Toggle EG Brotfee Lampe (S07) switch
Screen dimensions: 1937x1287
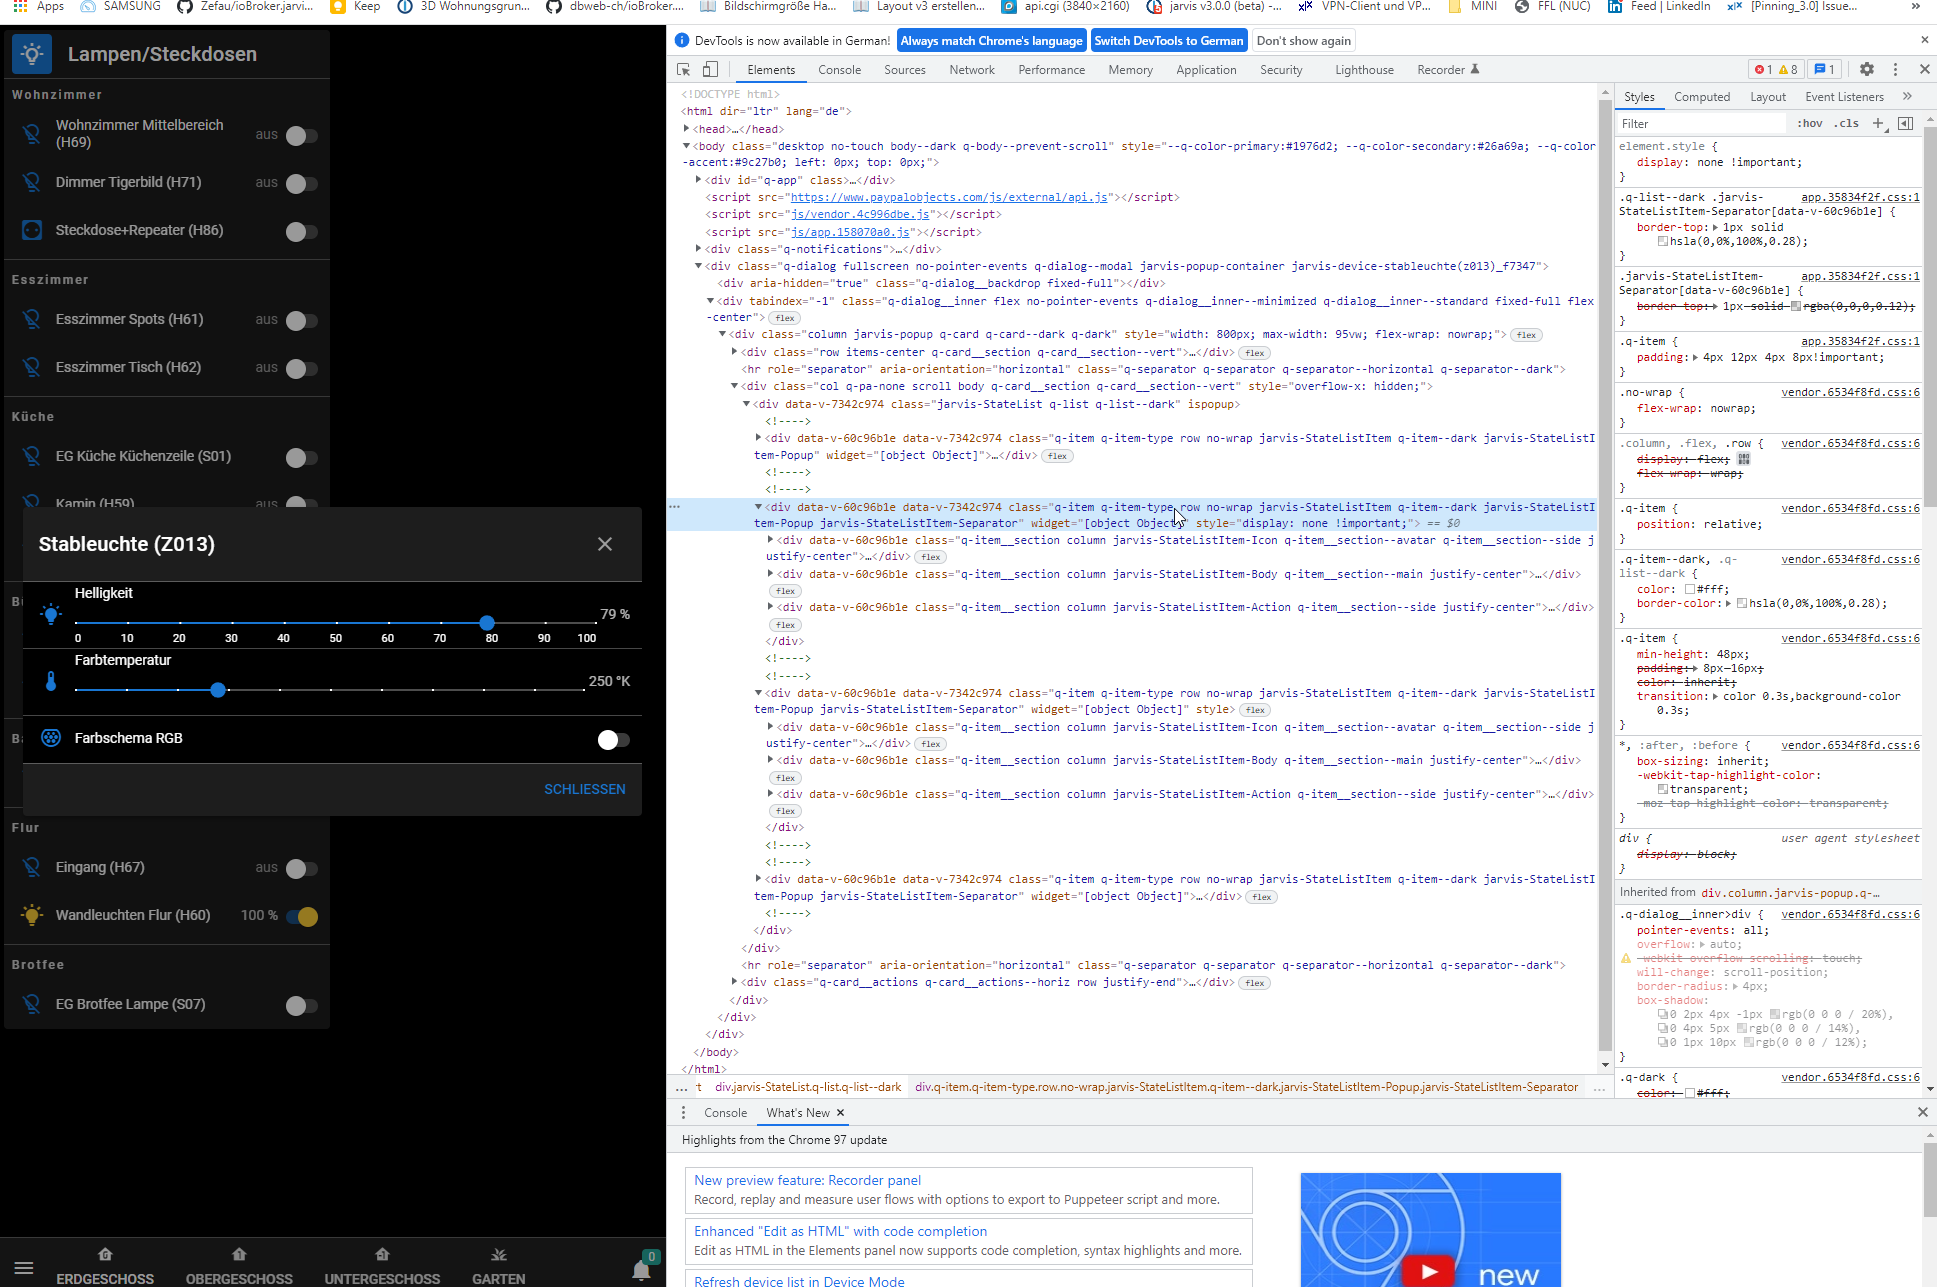(x=301, y=1005)
